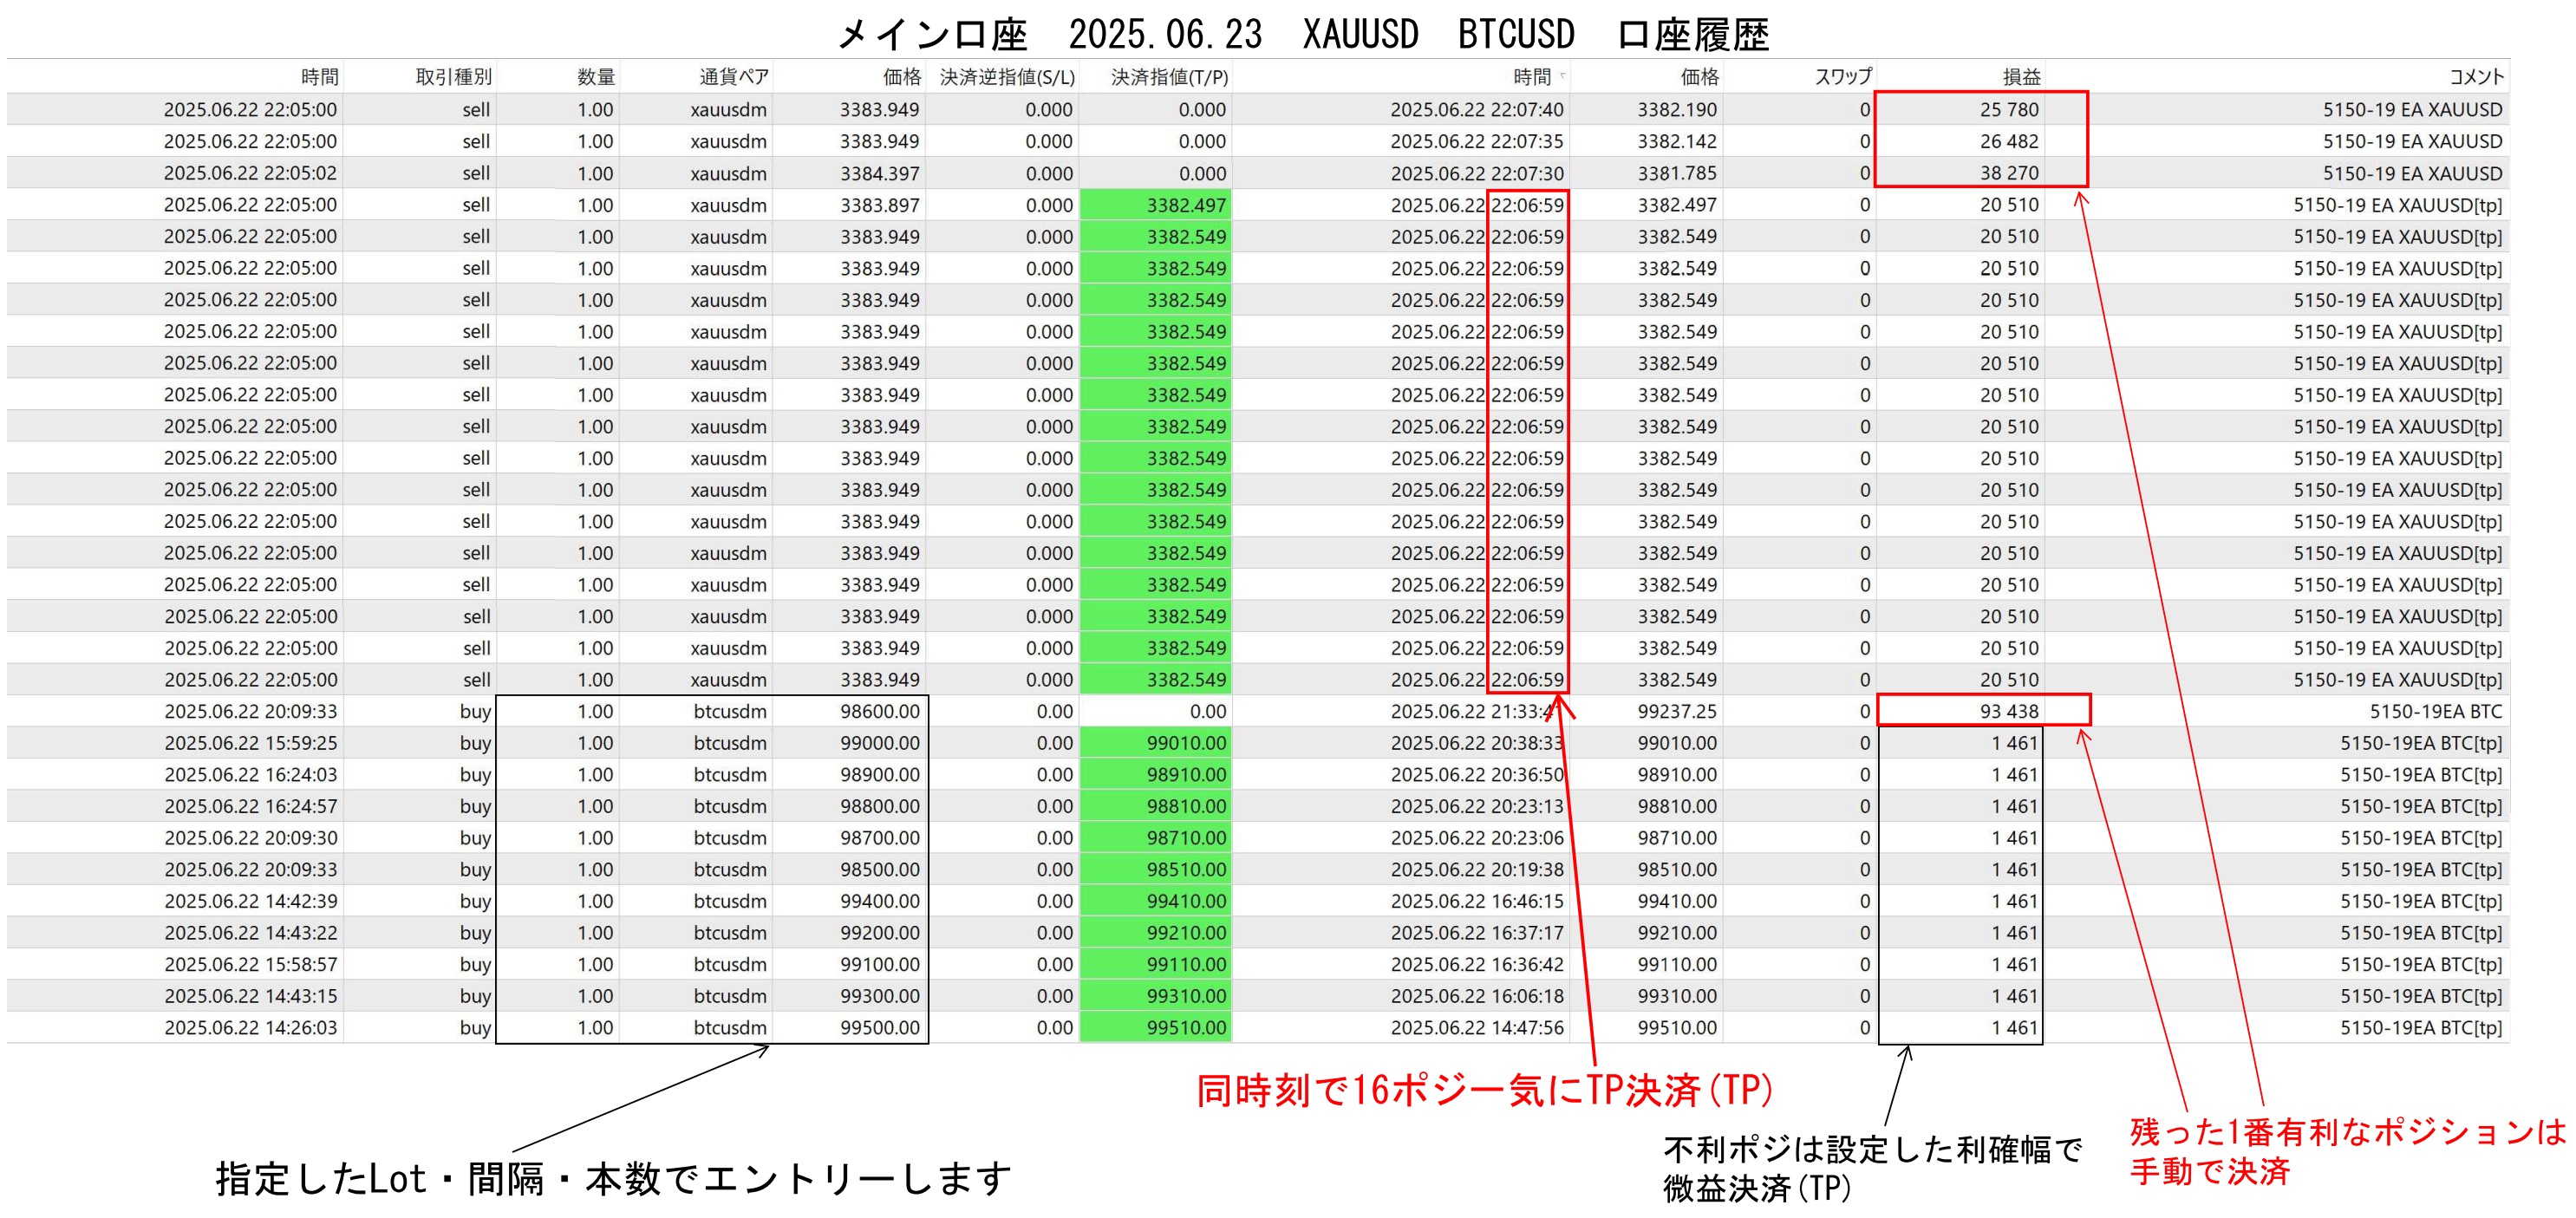
Task: Sort by the スワップ column header
Action: [1842, 77]
